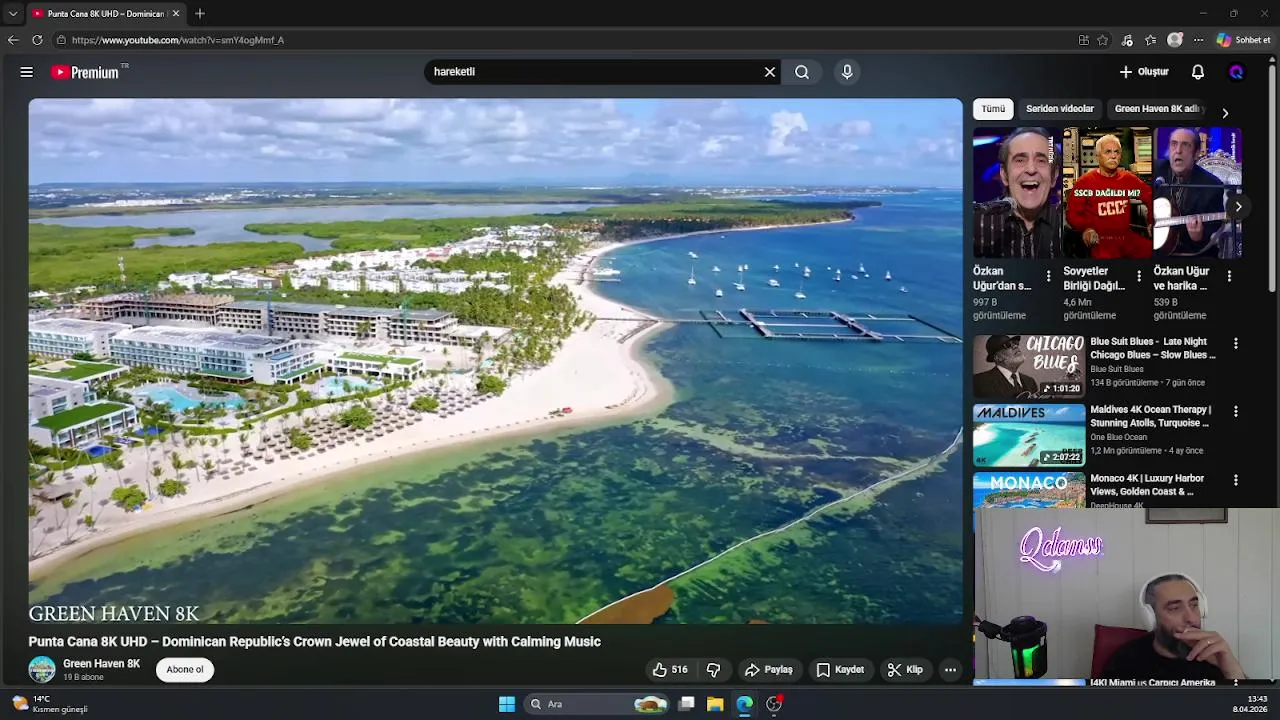Focus the browser address bar URL

pos(178,40)
